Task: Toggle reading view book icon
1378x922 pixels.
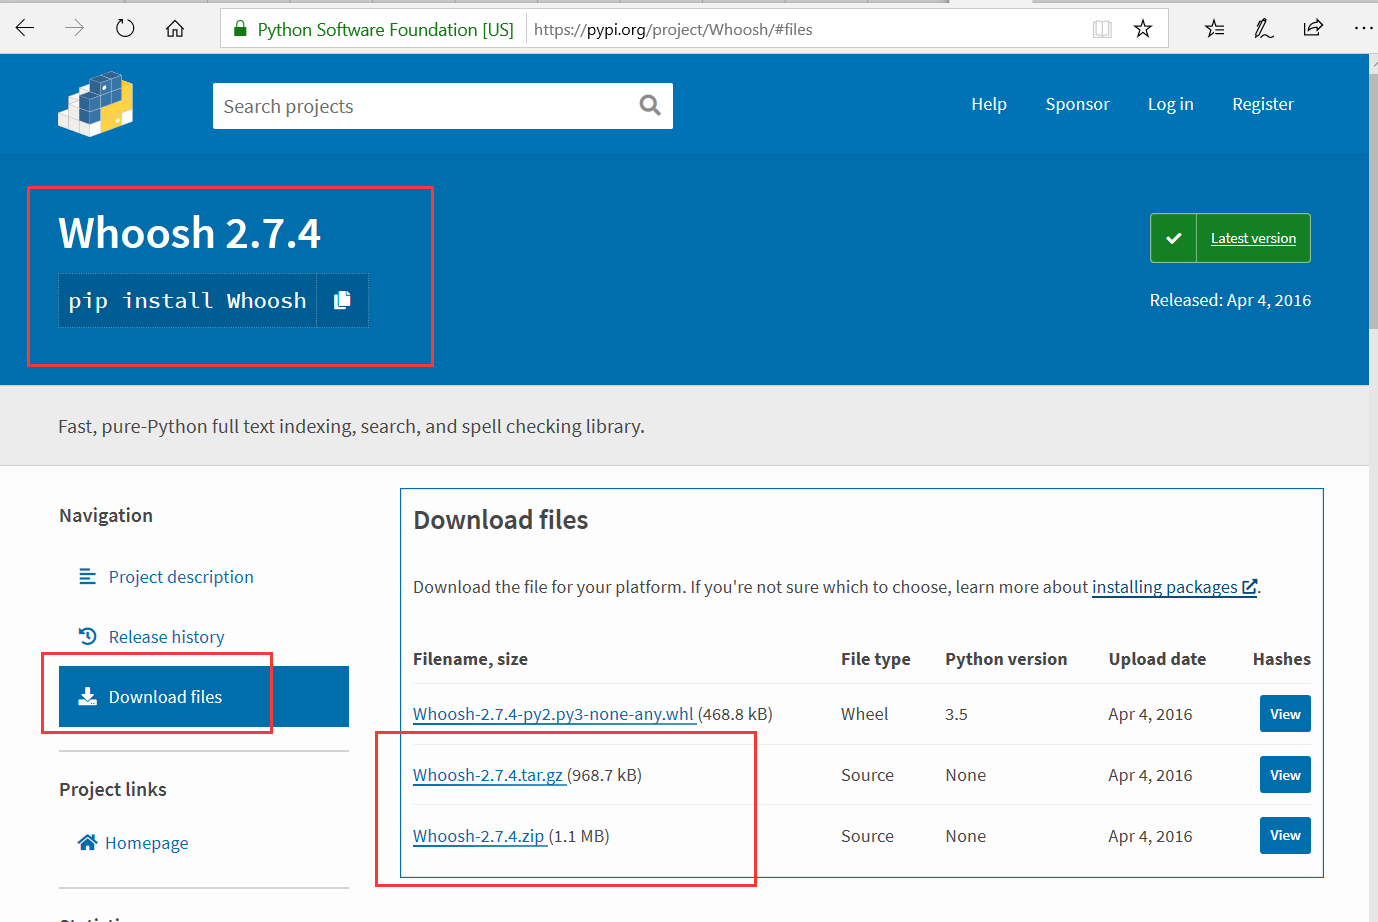Action: [1102, 29]
